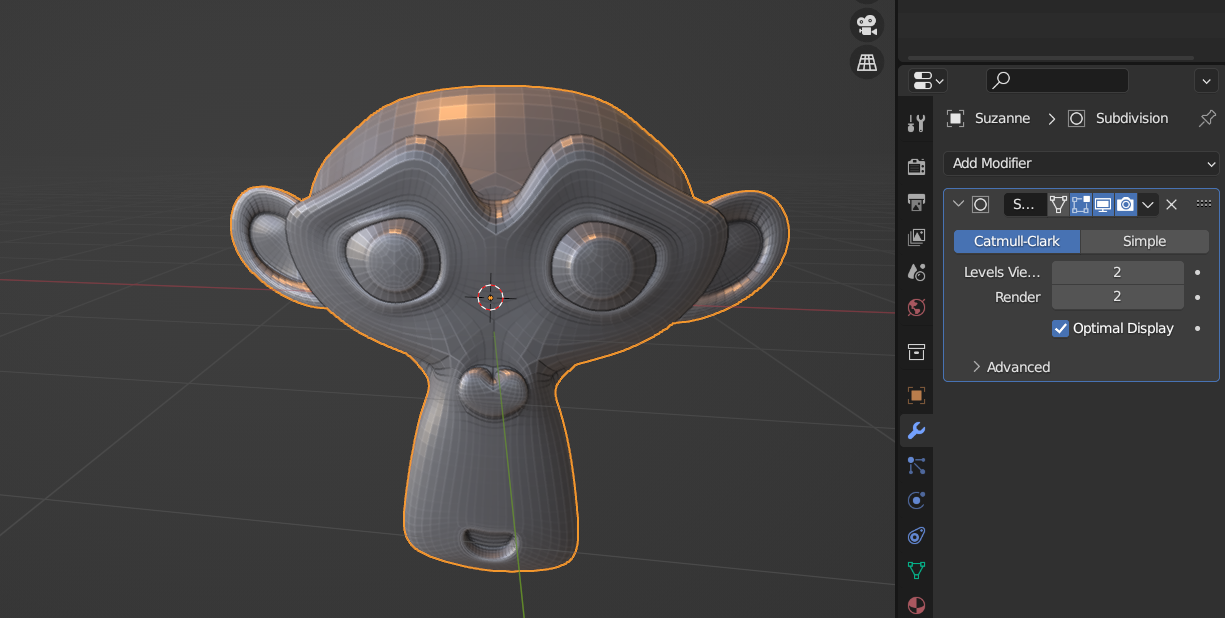Open the modifier extras dropdown arrow
The height and width of the screenshot is (618, 1225).
tap(1148, 204)
